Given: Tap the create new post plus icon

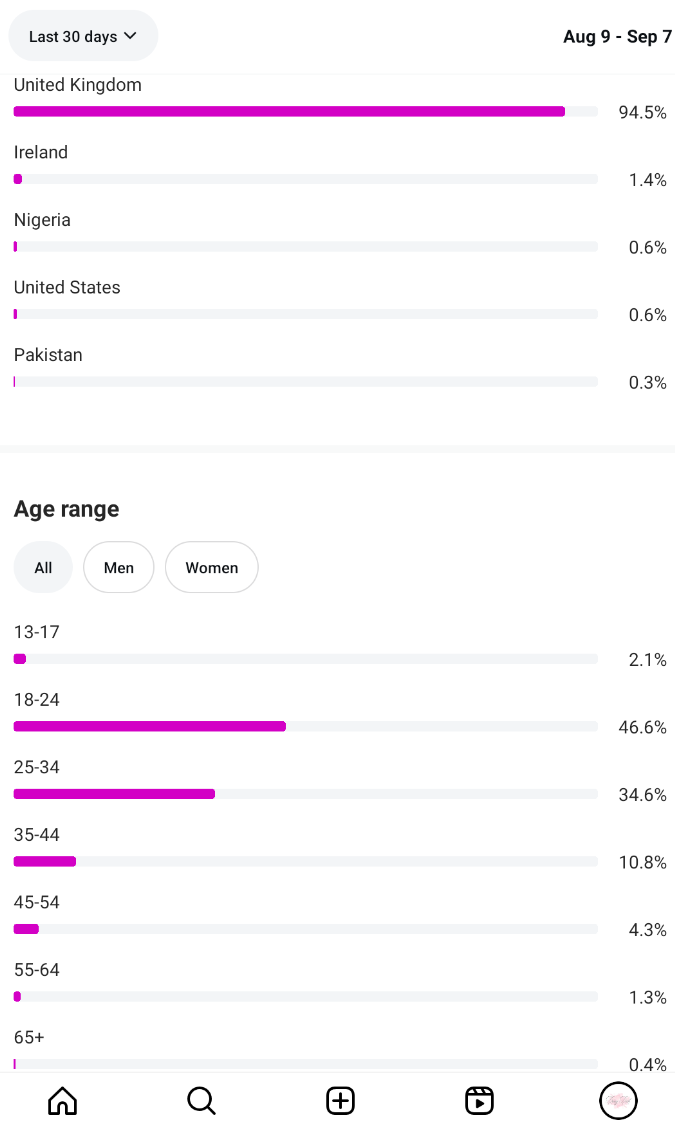Looking at the screenshot, I should [x=340, y=1101].
